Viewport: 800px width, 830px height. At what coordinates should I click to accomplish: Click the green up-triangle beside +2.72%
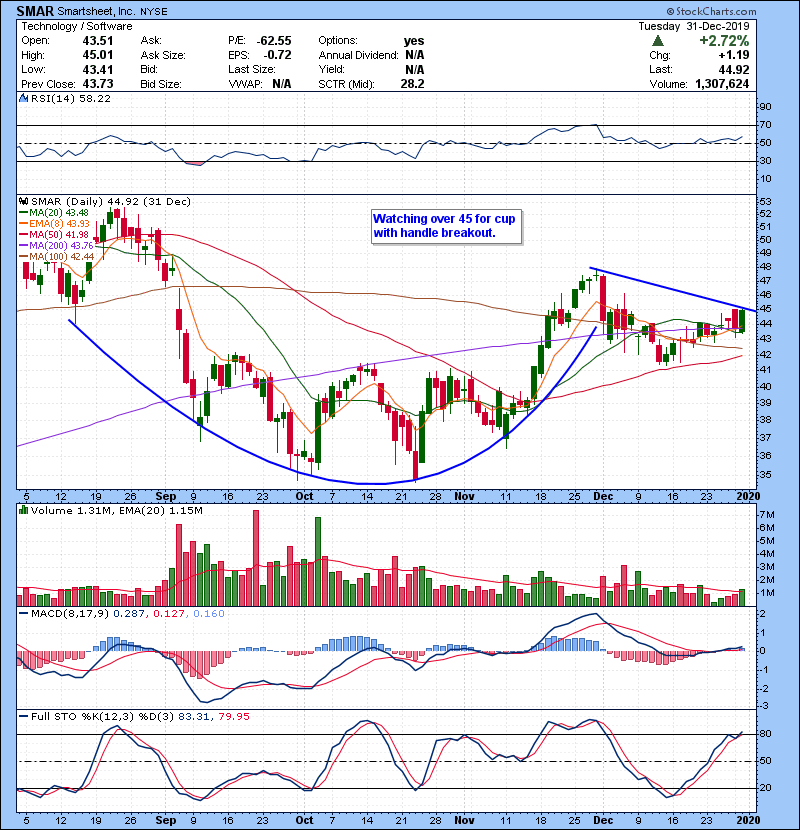(x=658, y=41)
